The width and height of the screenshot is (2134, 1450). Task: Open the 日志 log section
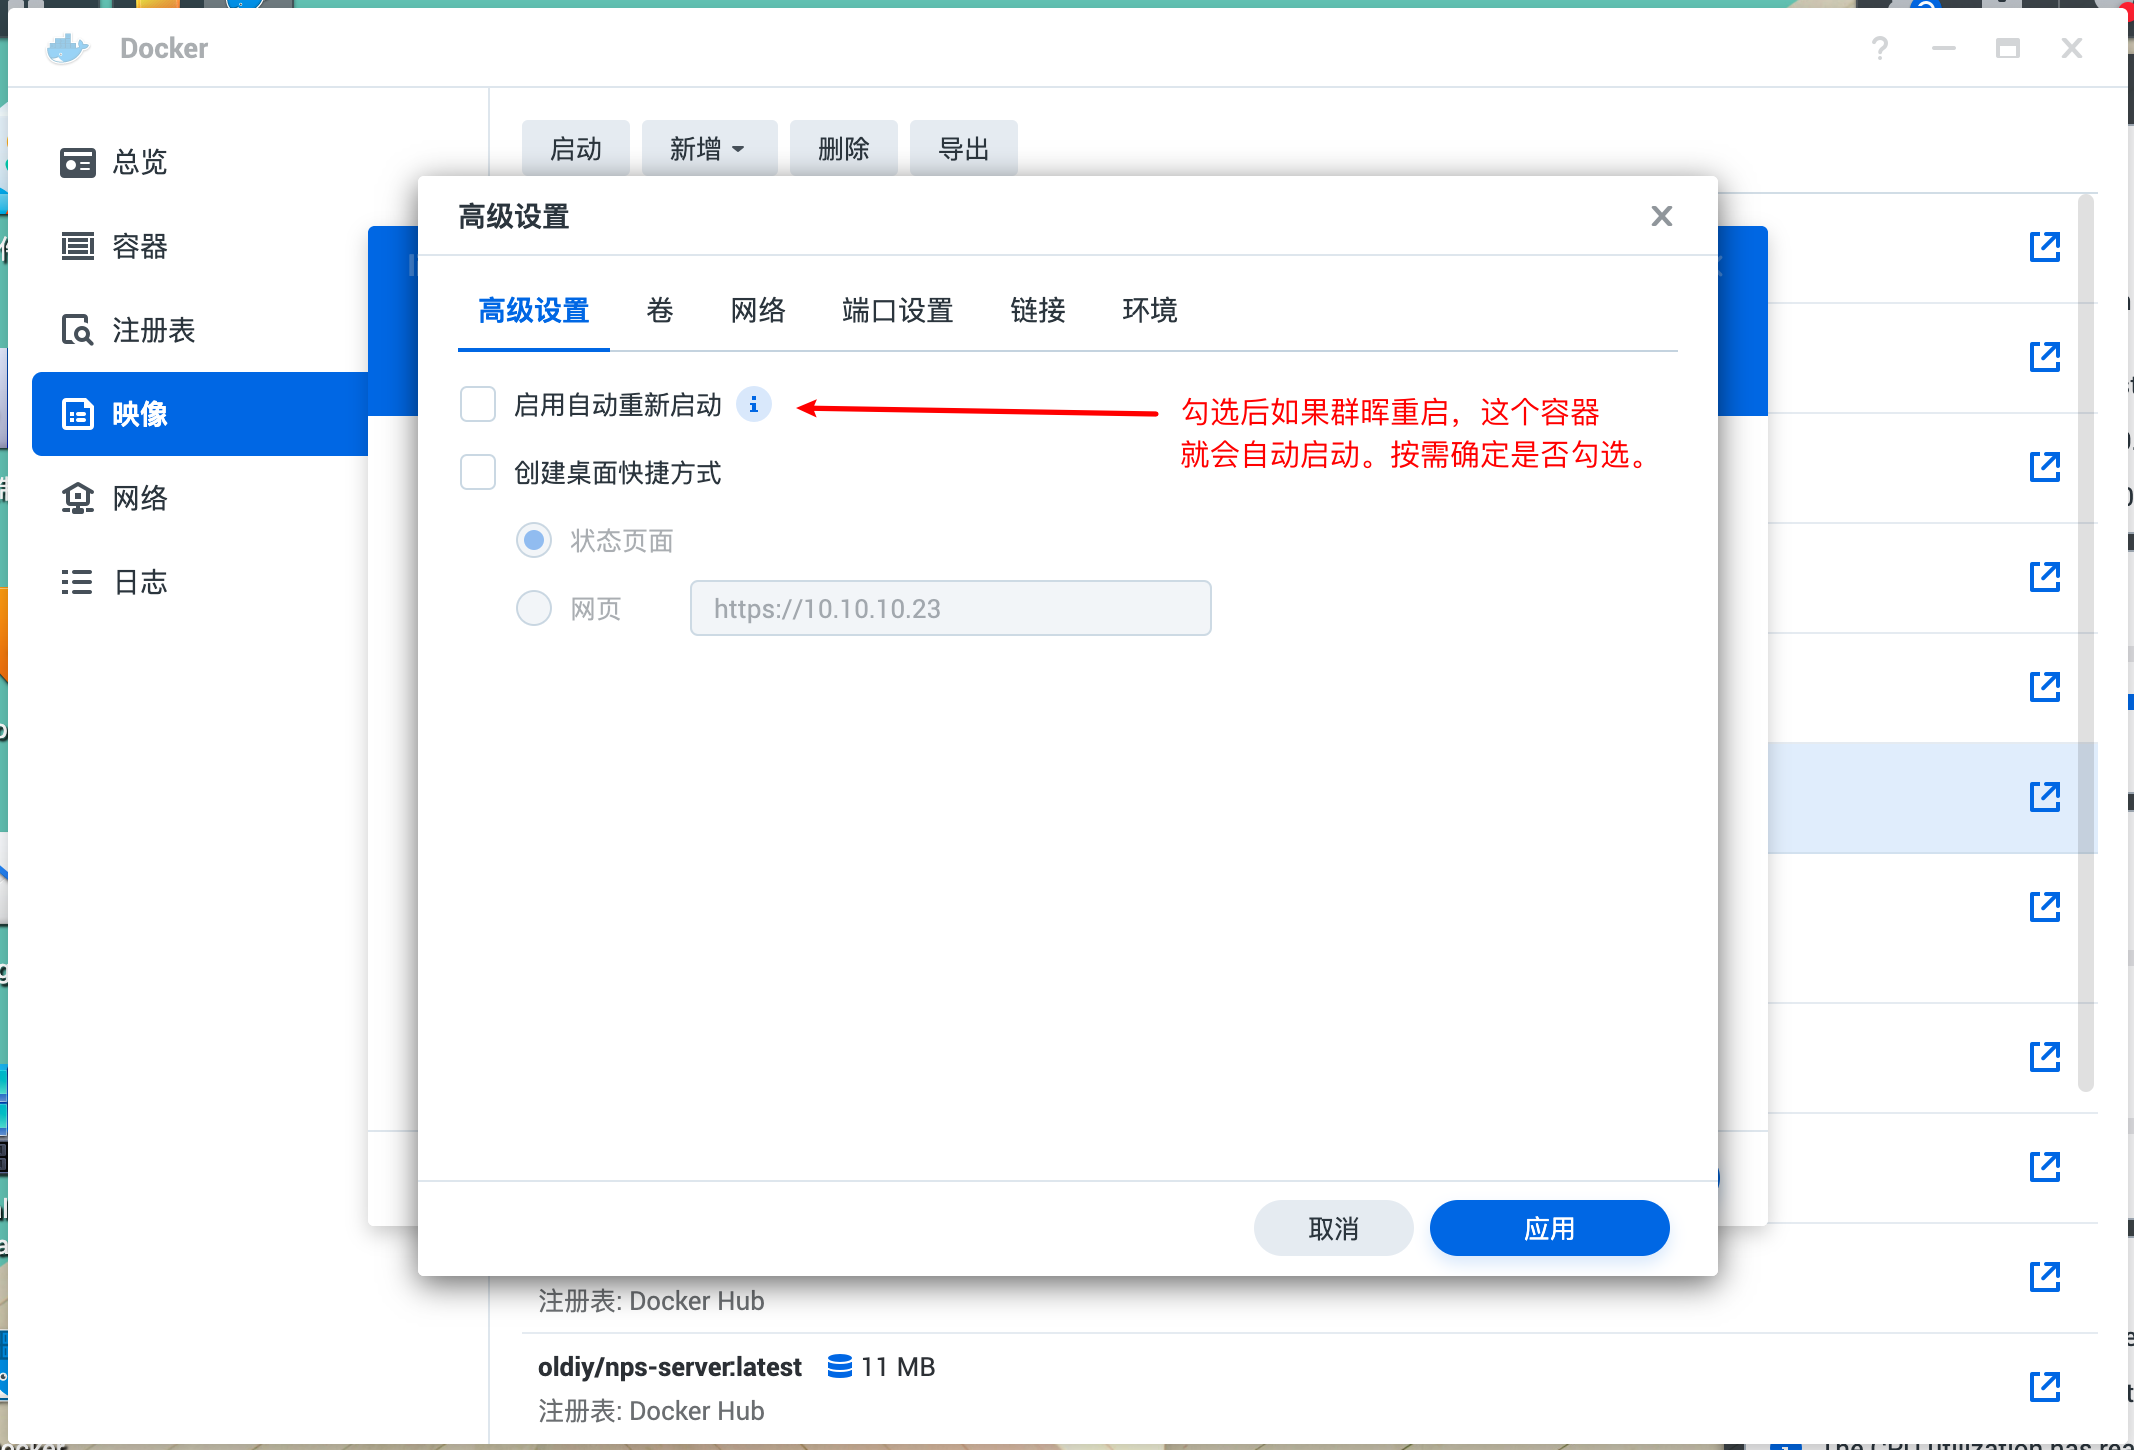200,582
